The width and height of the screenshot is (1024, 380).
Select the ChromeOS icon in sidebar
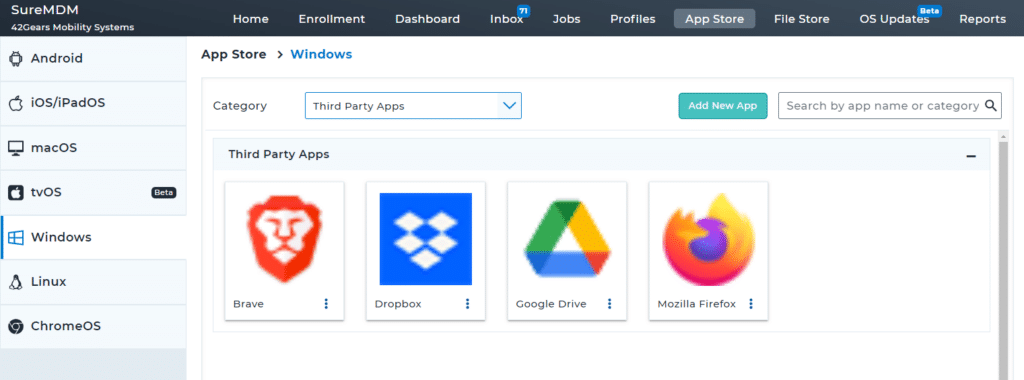coord(16,326)
